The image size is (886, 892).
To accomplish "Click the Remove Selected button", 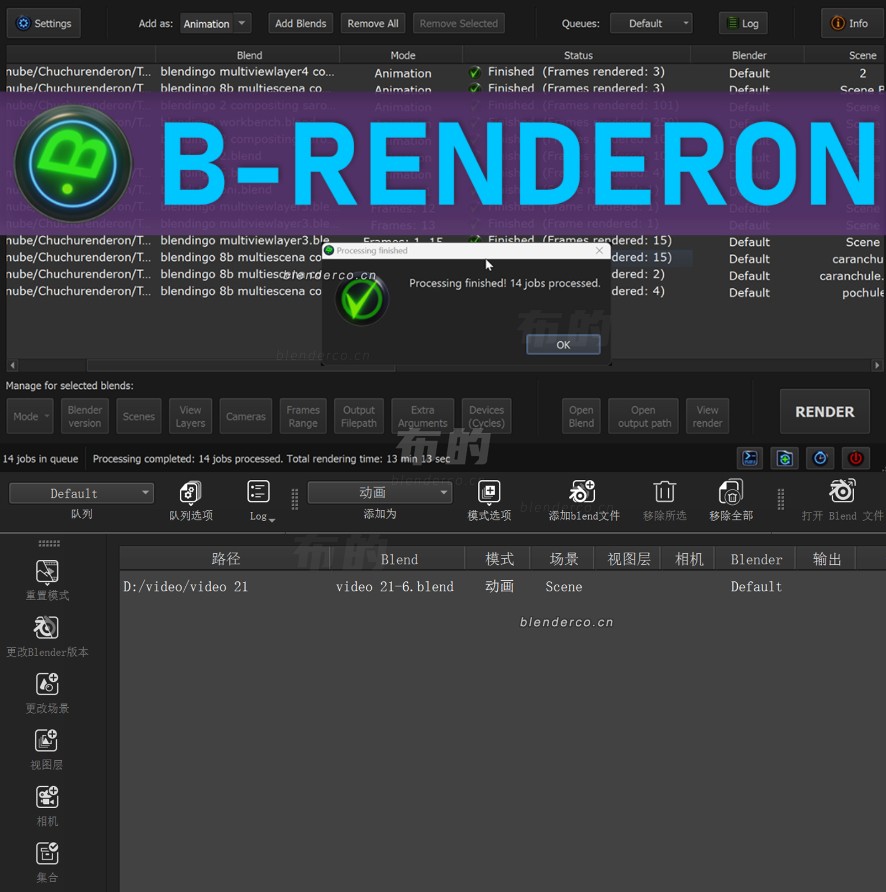I will point(459,23).
